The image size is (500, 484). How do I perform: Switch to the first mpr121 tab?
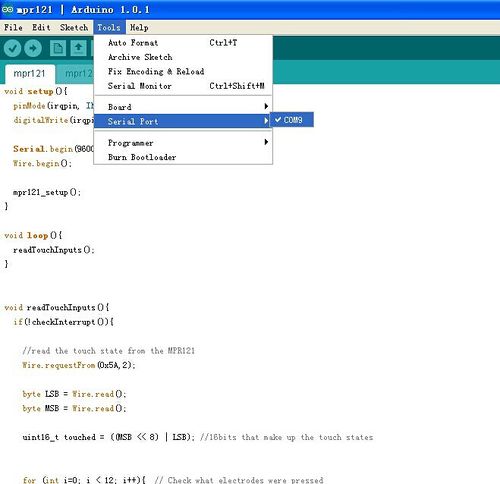pyautogui.click(x=30, y=74)
